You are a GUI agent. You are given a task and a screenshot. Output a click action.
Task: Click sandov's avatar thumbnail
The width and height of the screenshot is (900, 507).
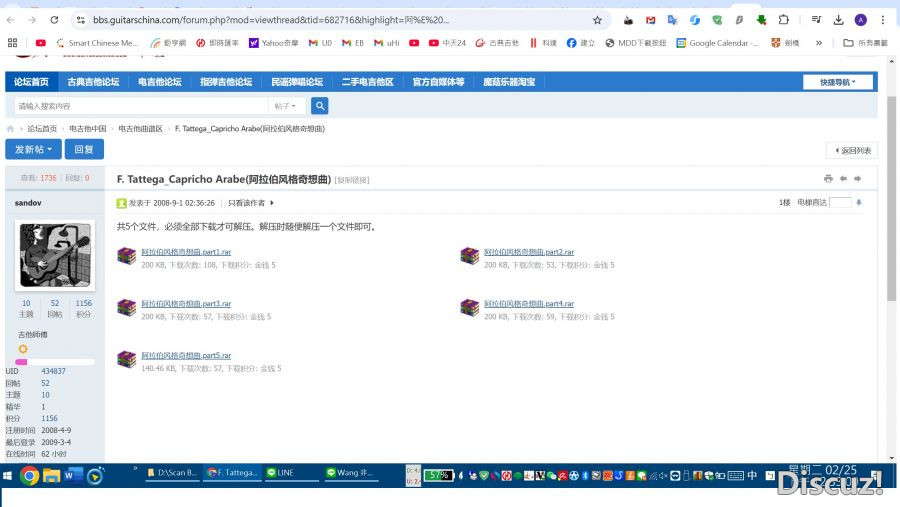55,256
